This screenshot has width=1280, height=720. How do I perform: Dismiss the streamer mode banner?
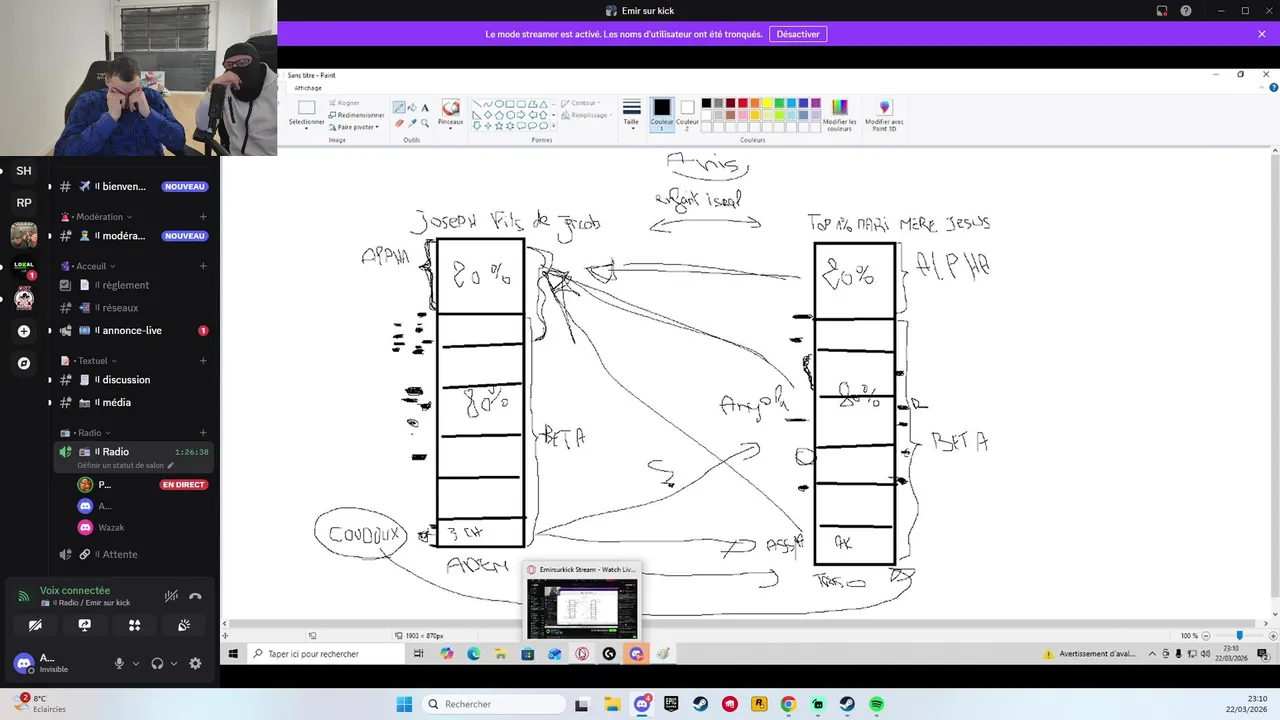click(1262, 34)
